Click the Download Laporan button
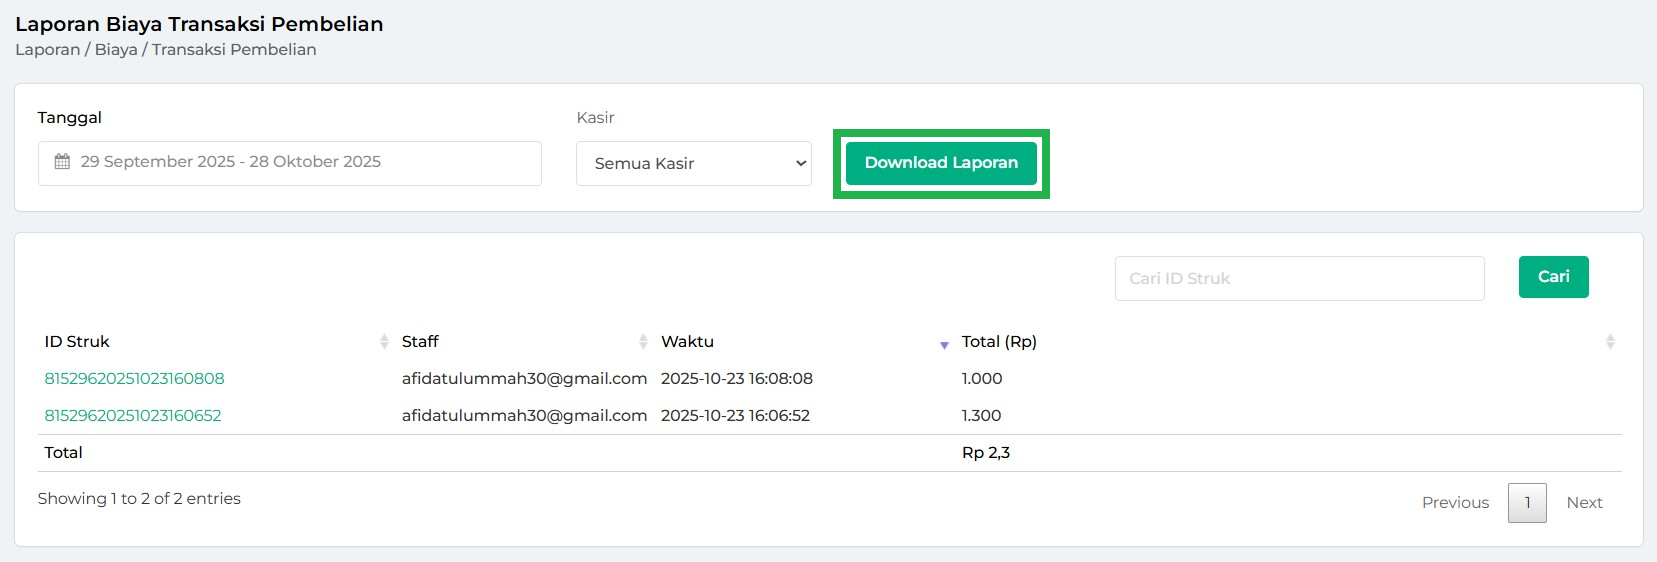This screenshot has width=1657, height=562. point(940,163)
